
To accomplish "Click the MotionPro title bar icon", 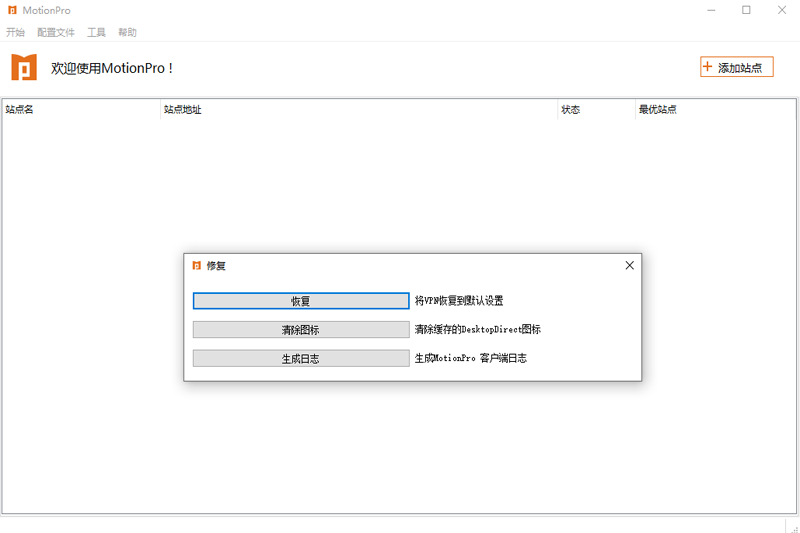I will (12, 10).
